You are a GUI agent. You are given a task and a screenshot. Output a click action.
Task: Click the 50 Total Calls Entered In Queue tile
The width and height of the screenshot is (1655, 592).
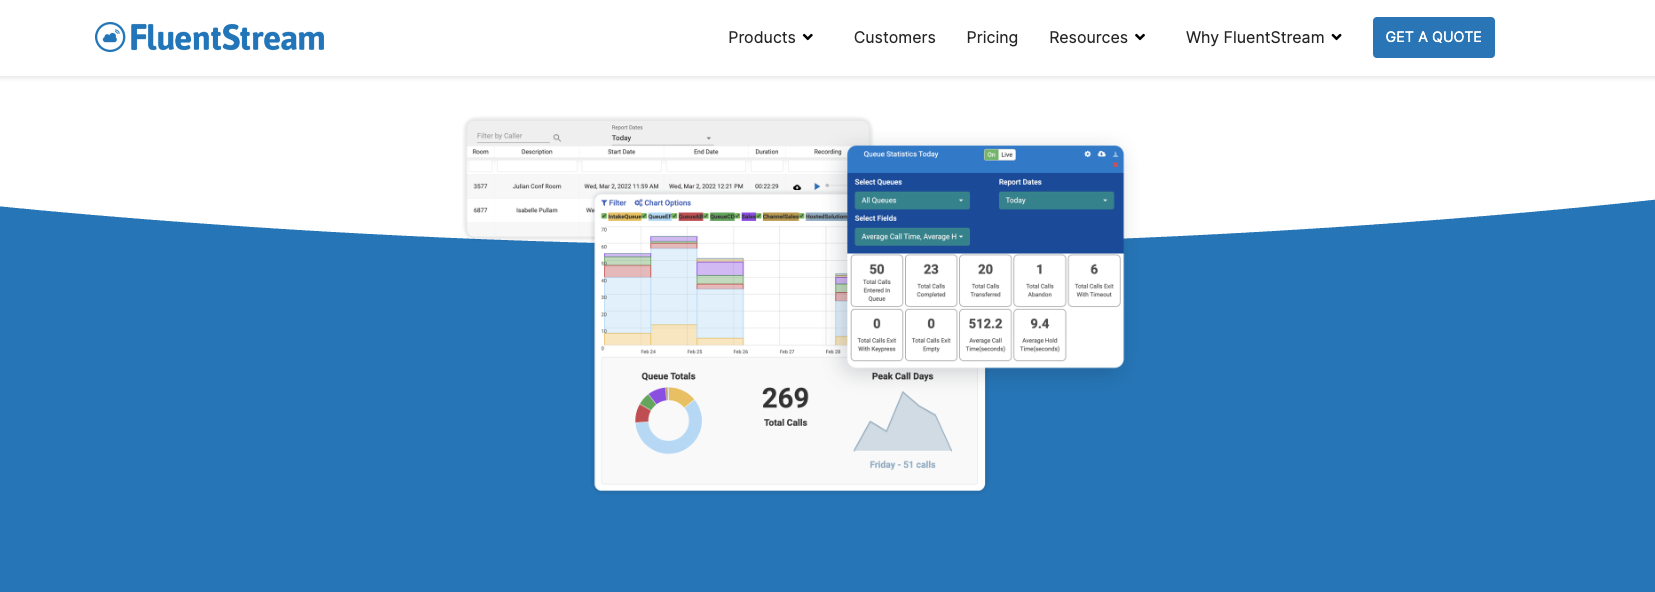(x=877, y=281)
